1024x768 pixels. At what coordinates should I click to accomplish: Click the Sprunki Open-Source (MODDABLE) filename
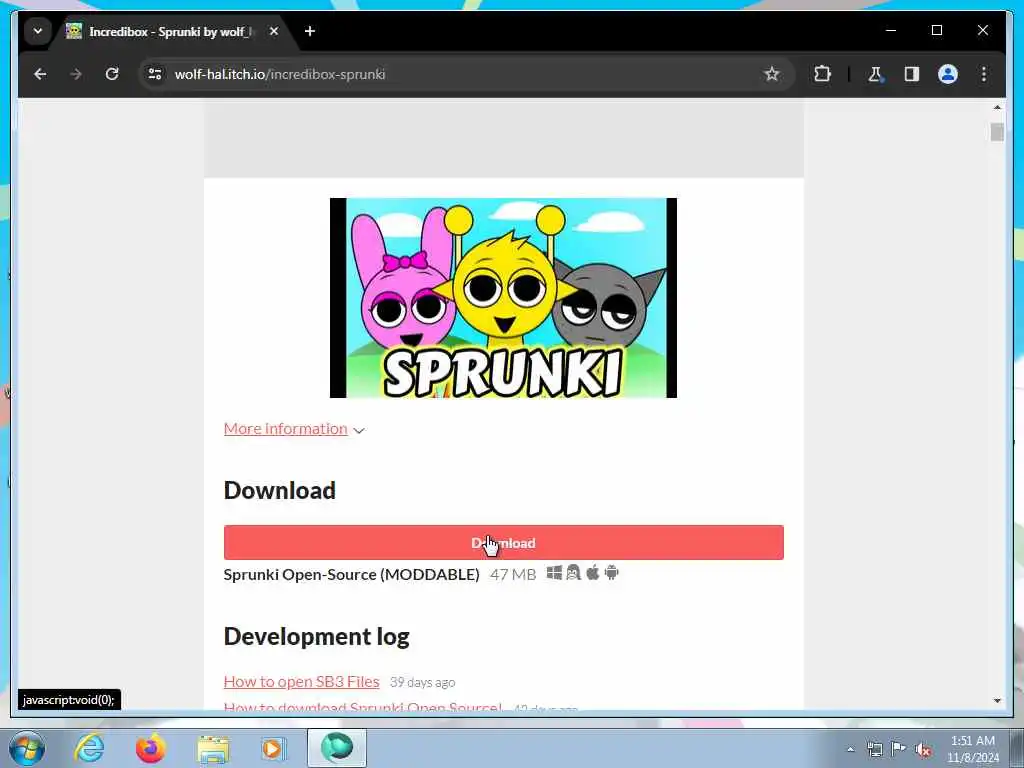coord(351,575)
